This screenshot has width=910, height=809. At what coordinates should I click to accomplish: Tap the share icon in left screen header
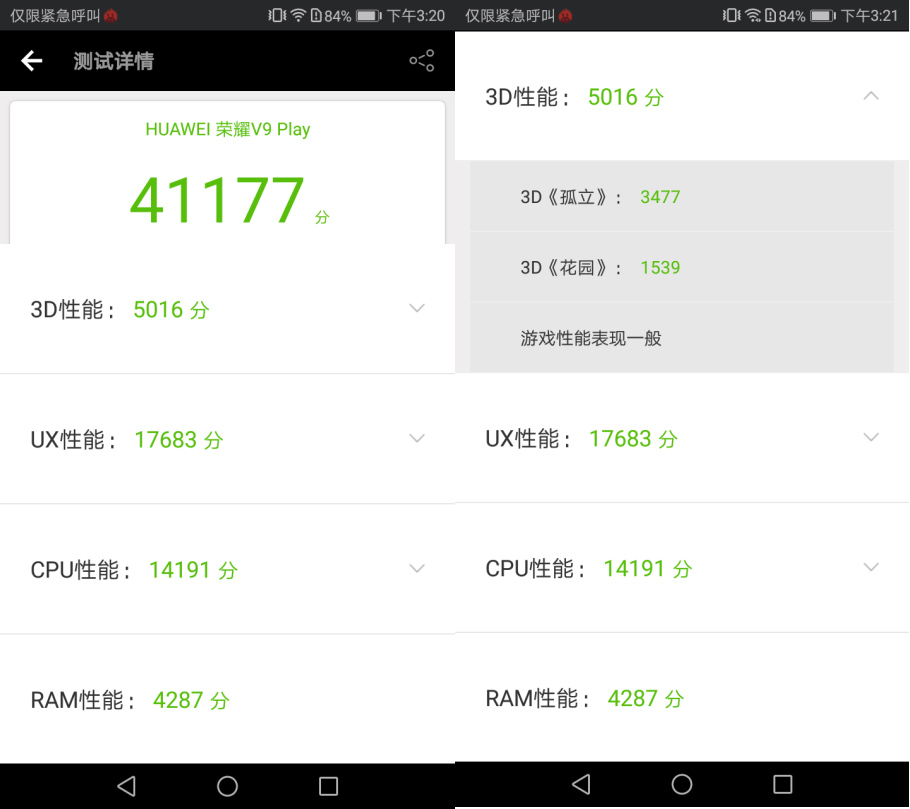coord(422,60)
